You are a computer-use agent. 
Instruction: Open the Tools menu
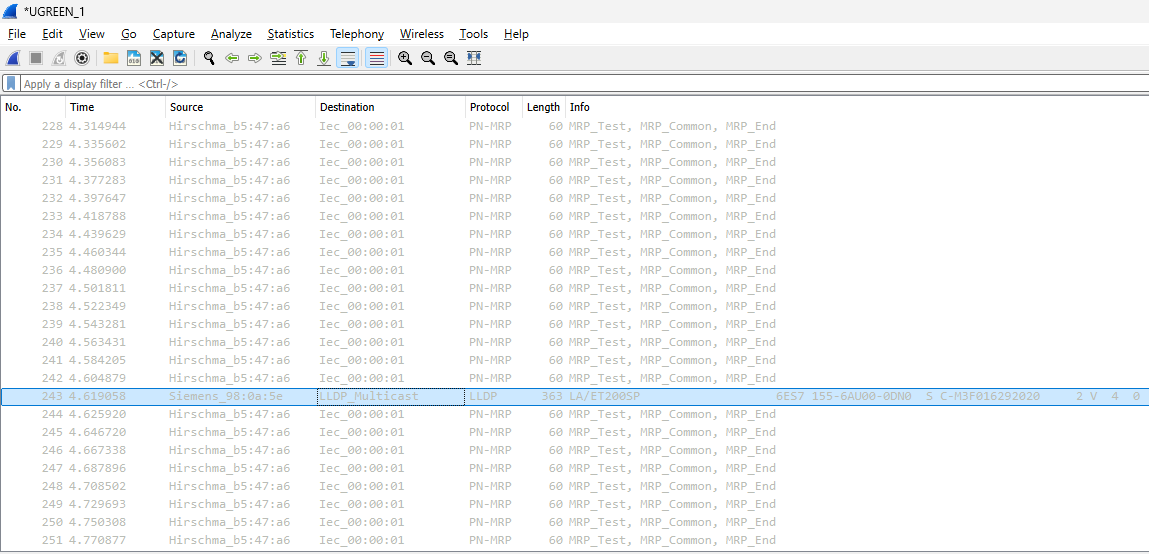[x=473, y=34]
